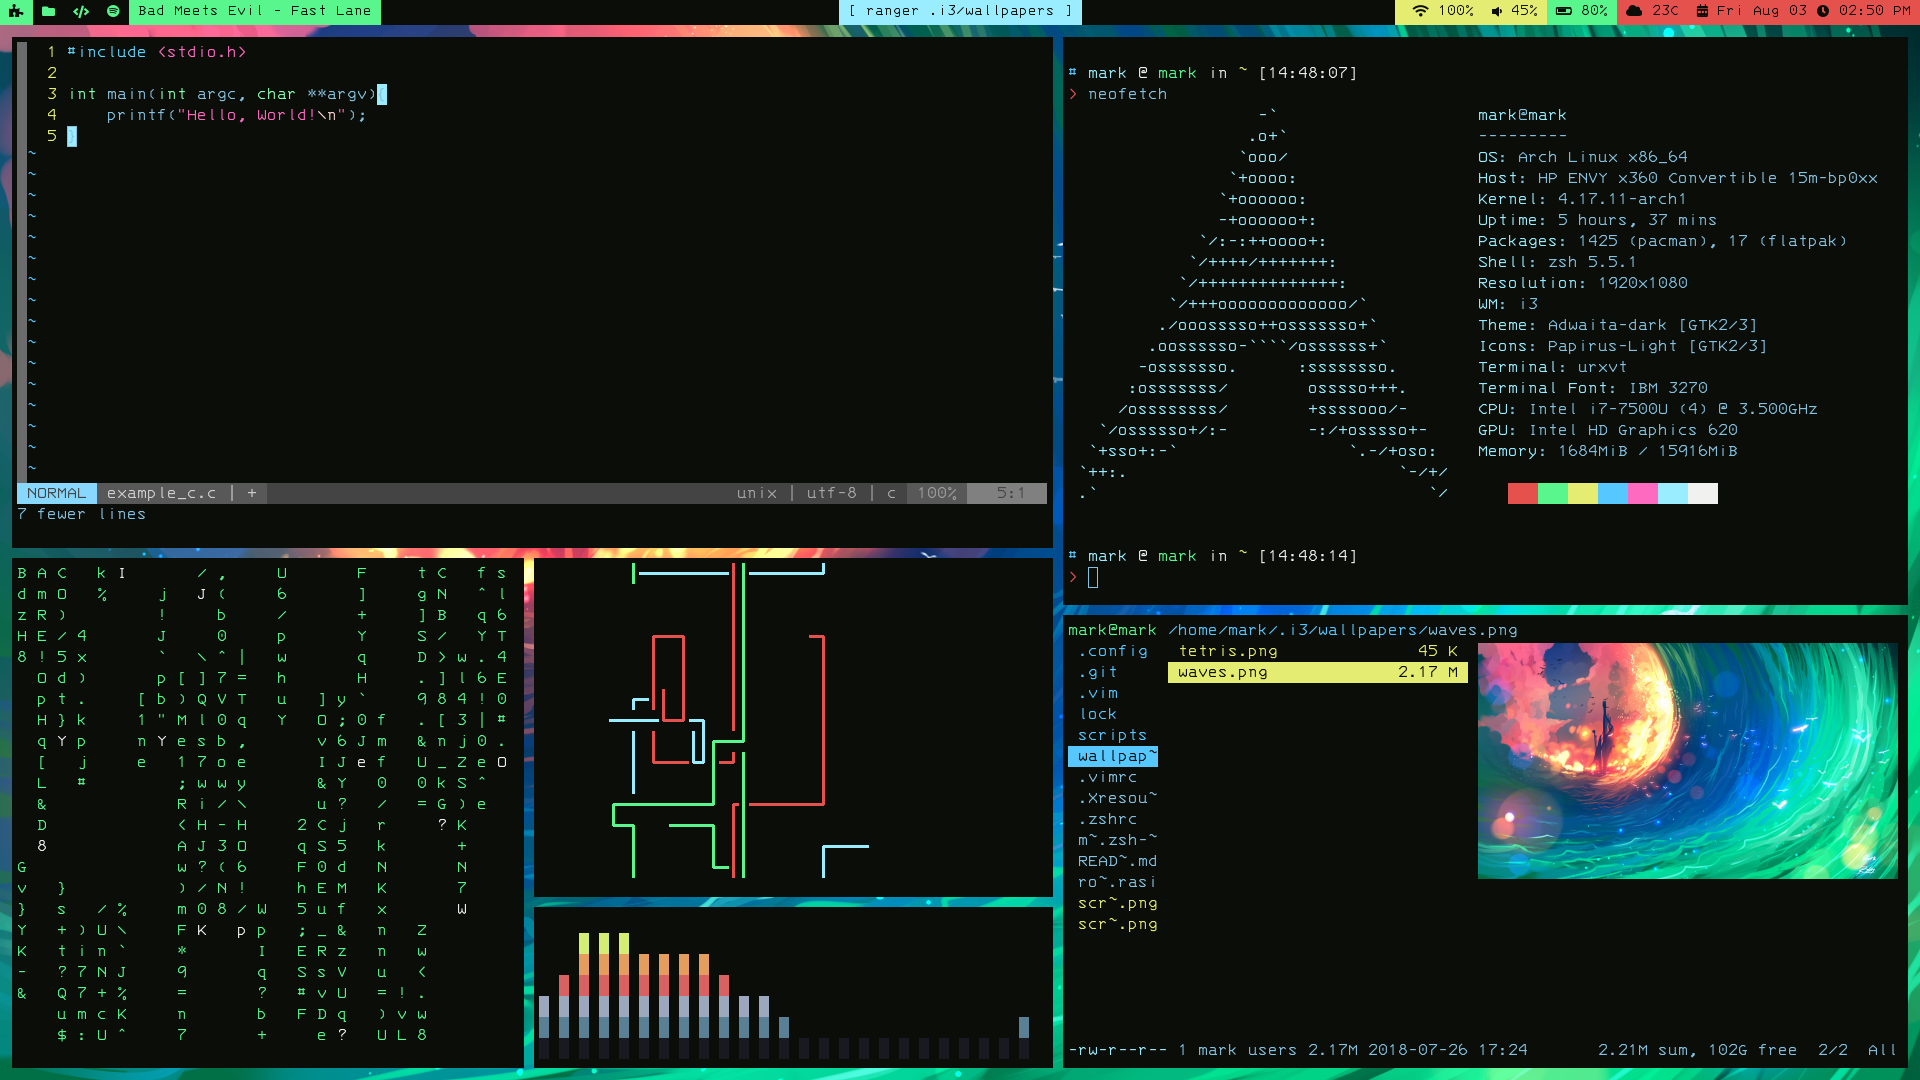Click the waves.png image preview
The height and width of the screenshot is (1080, 1920).
pyautogui.click(x=1687, y=761)
